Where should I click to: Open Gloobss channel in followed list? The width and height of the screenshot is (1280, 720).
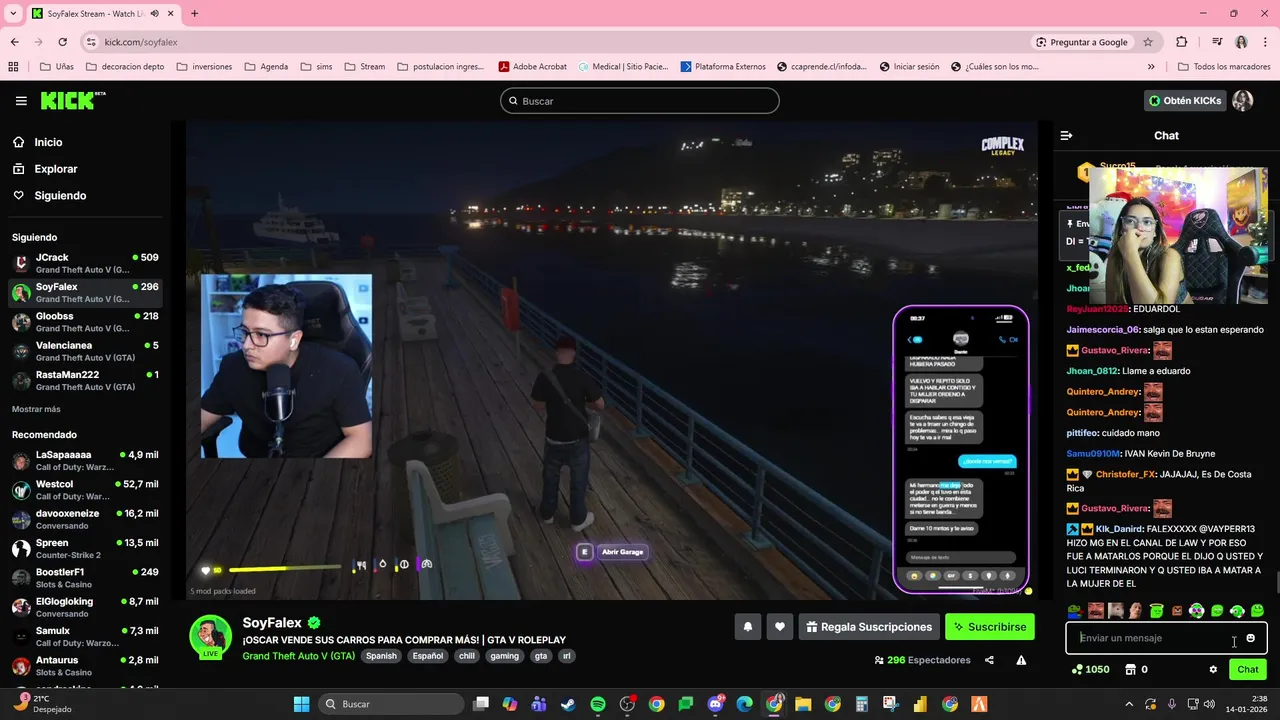(x=85, y=322)
